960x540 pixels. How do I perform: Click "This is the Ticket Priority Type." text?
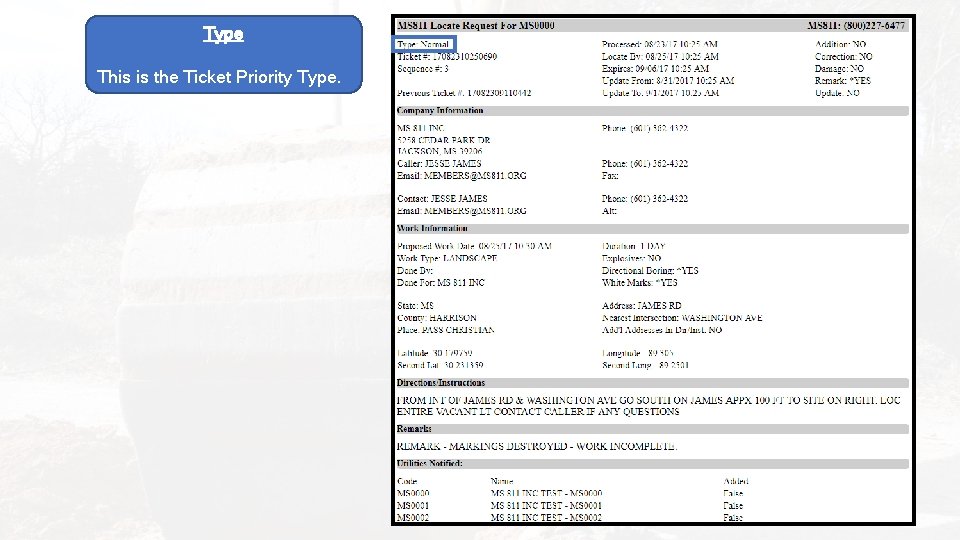[219, 77]
